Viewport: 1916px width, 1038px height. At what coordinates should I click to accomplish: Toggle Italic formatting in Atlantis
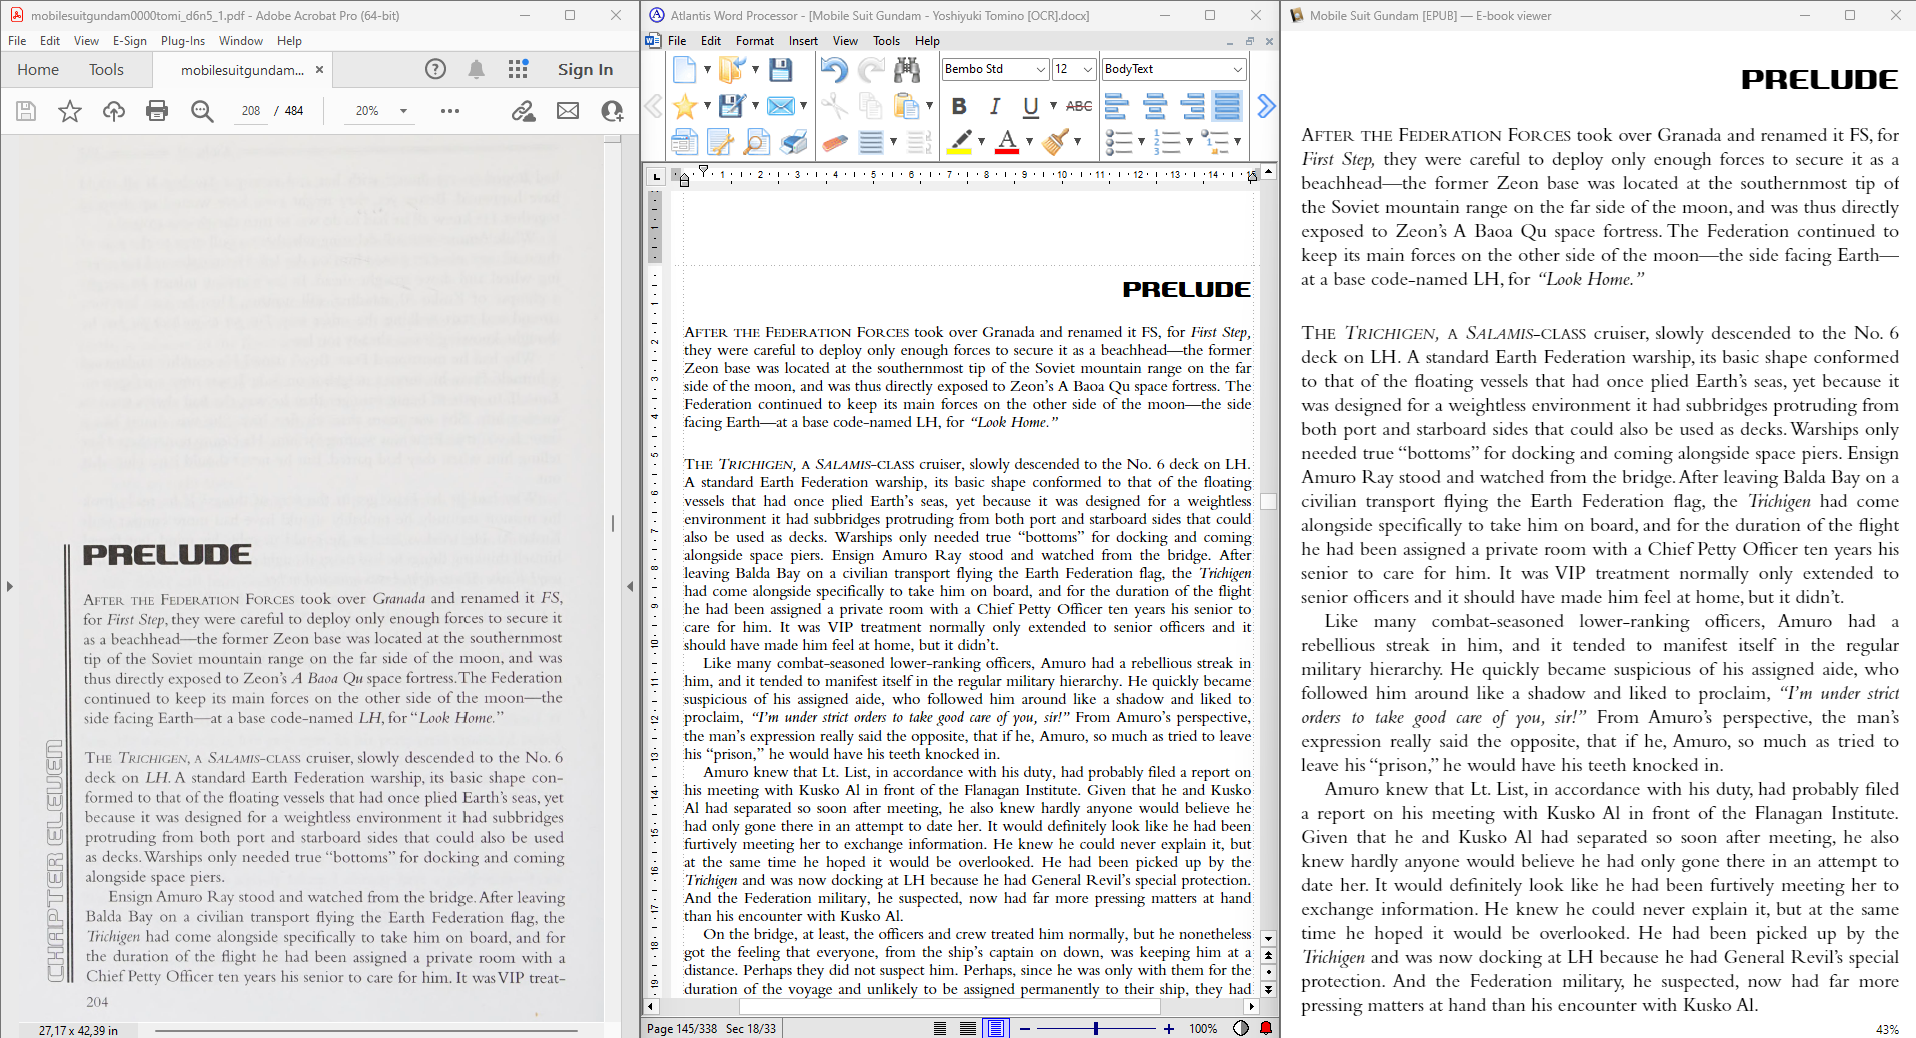click(995, 106)
